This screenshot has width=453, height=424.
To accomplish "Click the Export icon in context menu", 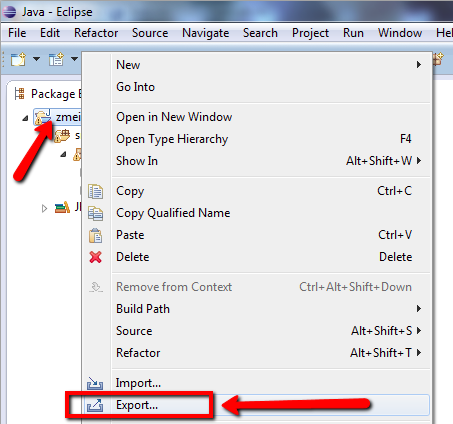I will [x=95, y=405].
